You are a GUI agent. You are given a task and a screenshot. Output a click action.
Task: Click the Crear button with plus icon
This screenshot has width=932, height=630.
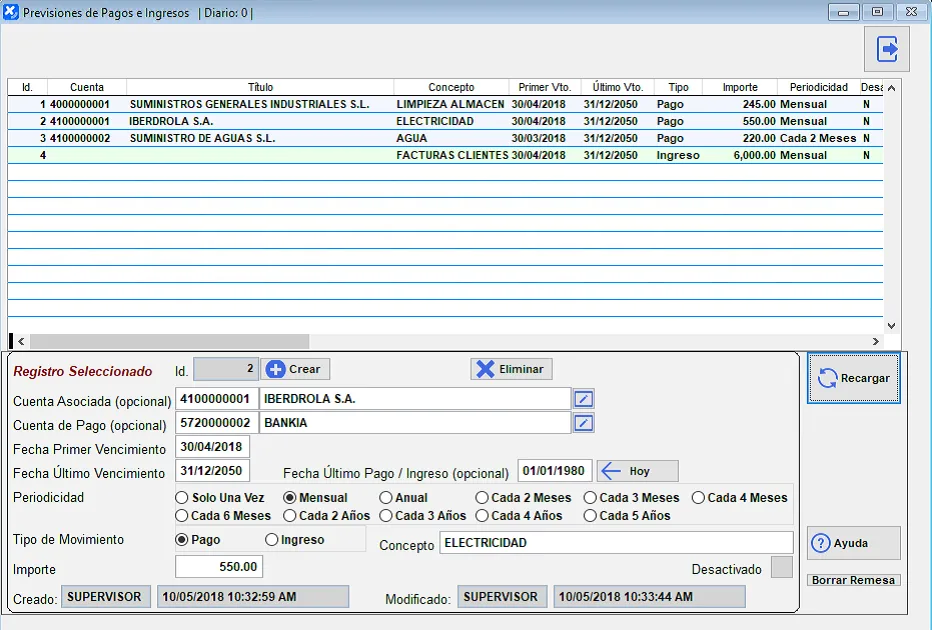coord(295,369)
